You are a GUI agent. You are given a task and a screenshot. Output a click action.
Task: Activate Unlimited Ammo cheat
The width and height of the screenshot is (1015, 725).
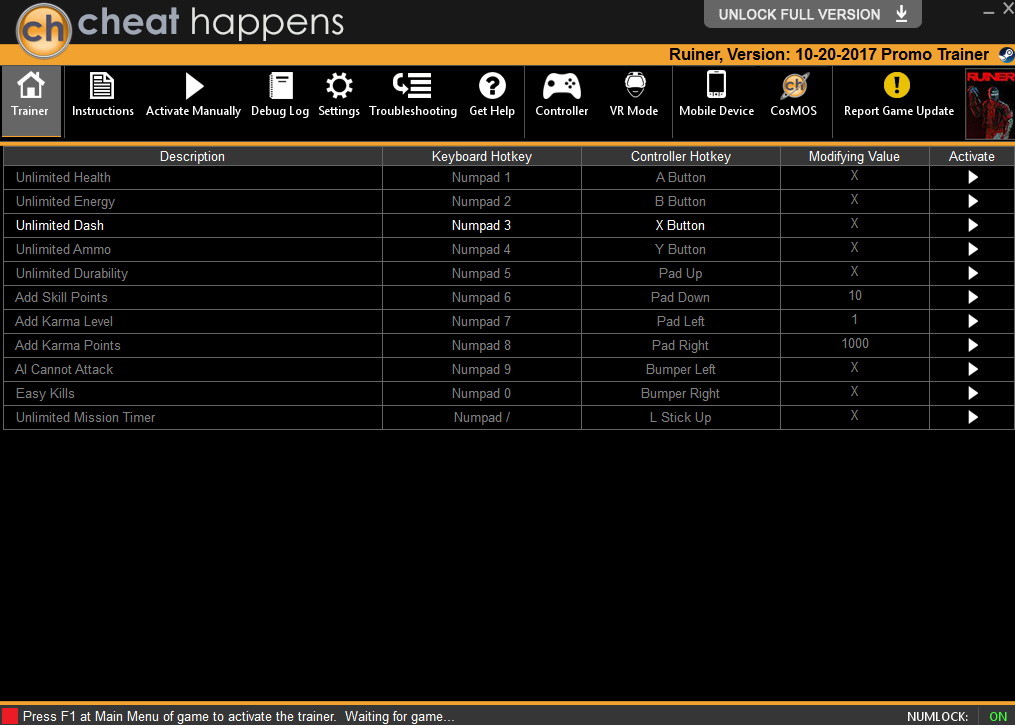pos(972,249)
